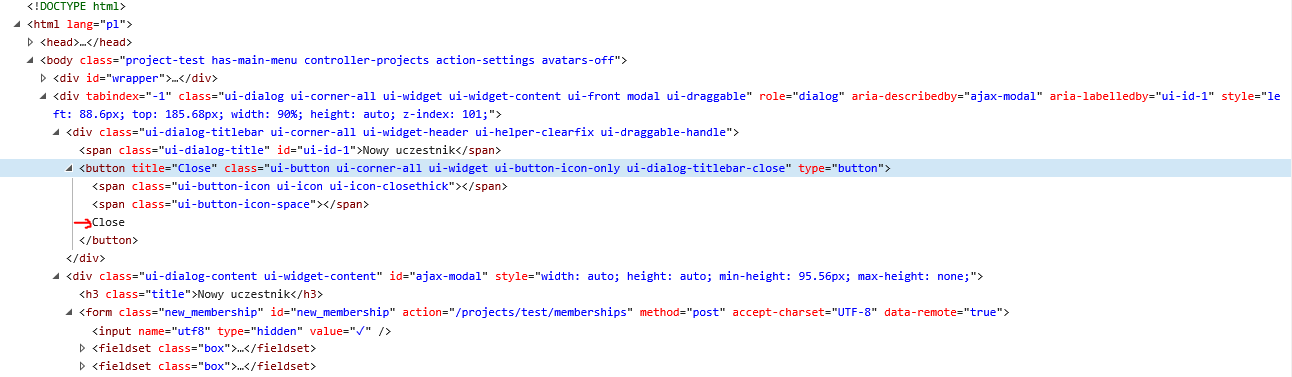Collapse the html lang="pl" node
1292x377 pixels.
coord(19,24)
